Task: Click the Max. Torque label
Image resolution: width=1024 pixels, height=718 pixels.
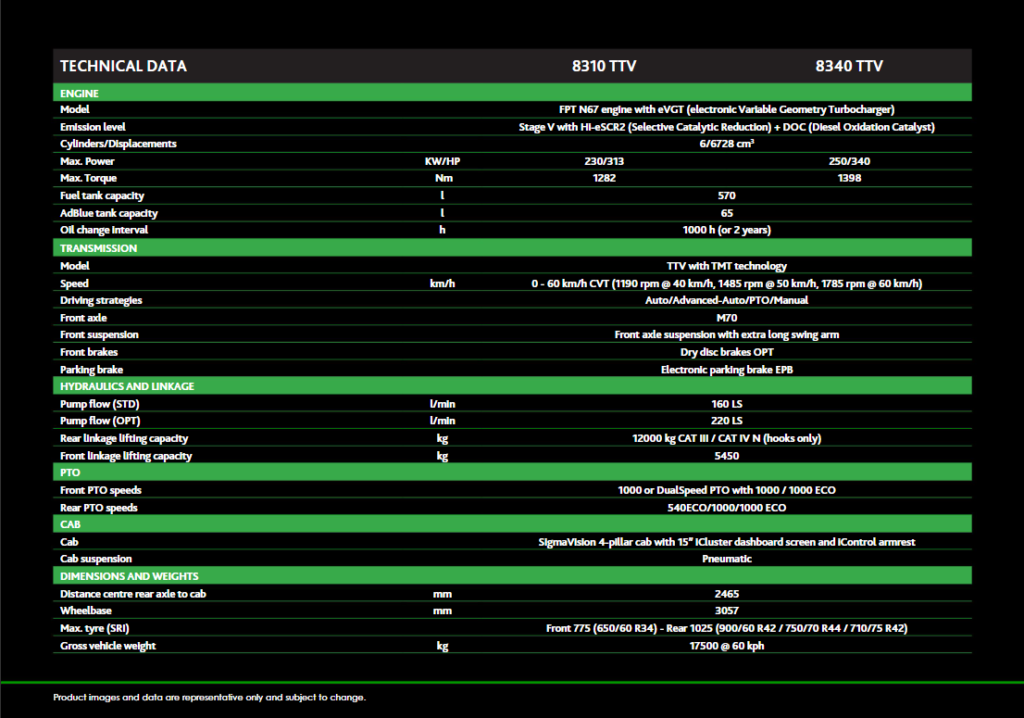Action: pos(88,178)
